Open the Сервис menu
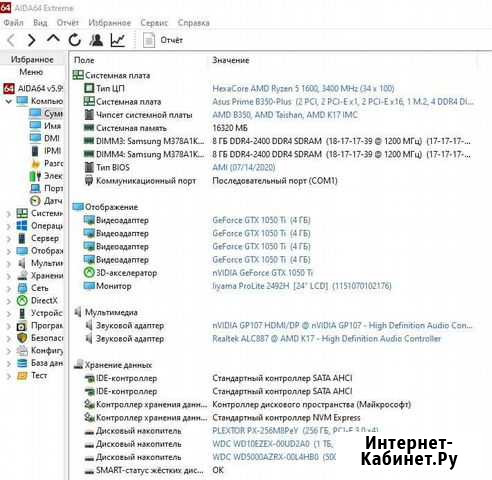 154,23
